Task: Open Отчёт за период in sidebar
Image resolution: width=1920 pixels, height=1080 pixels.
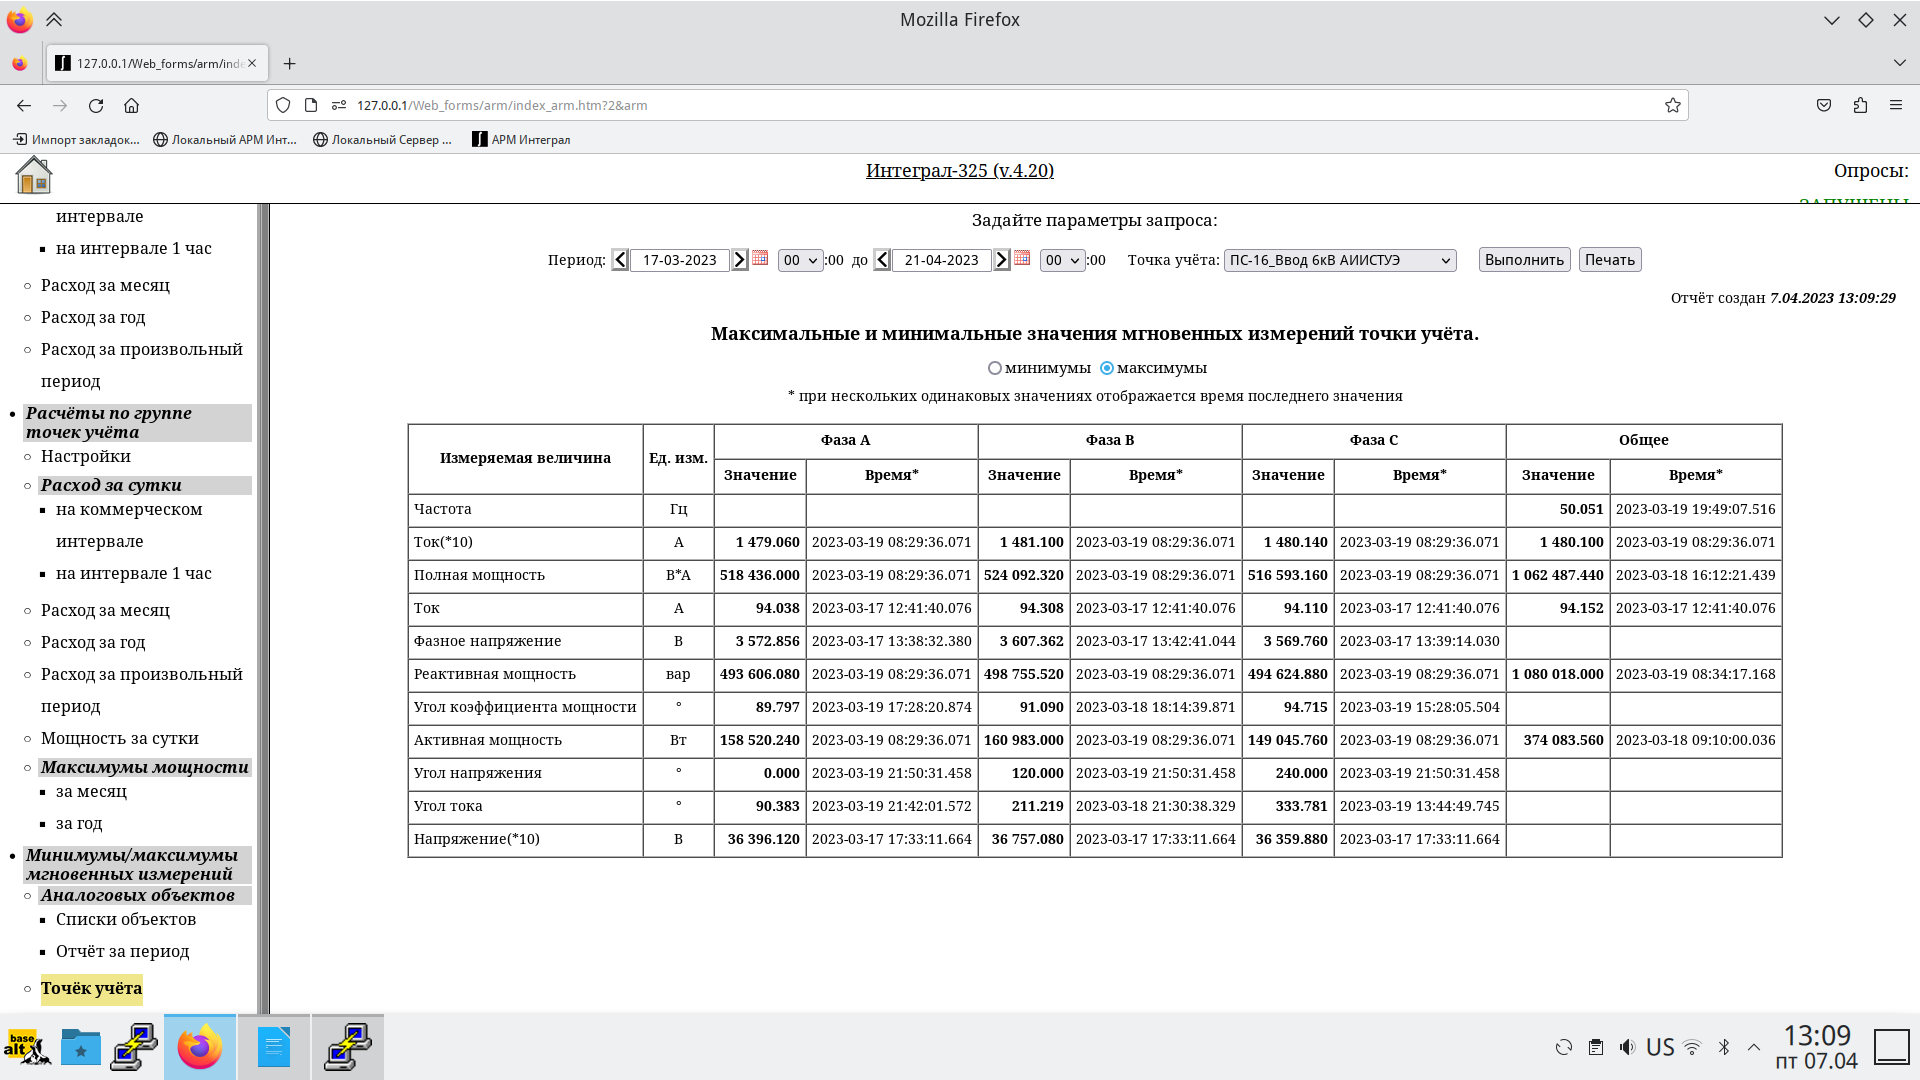Action: click(123, 952)
